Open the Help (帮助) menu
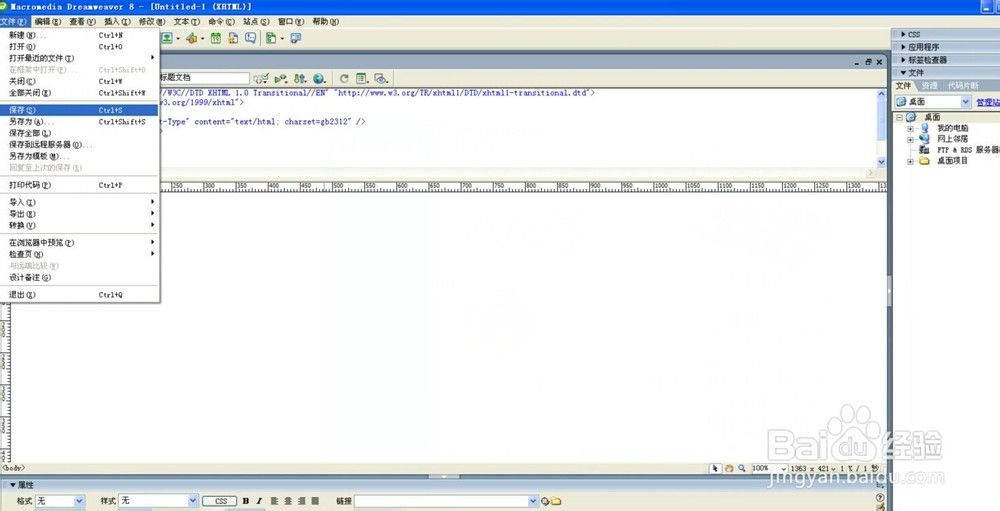 (x=325, y=22)
